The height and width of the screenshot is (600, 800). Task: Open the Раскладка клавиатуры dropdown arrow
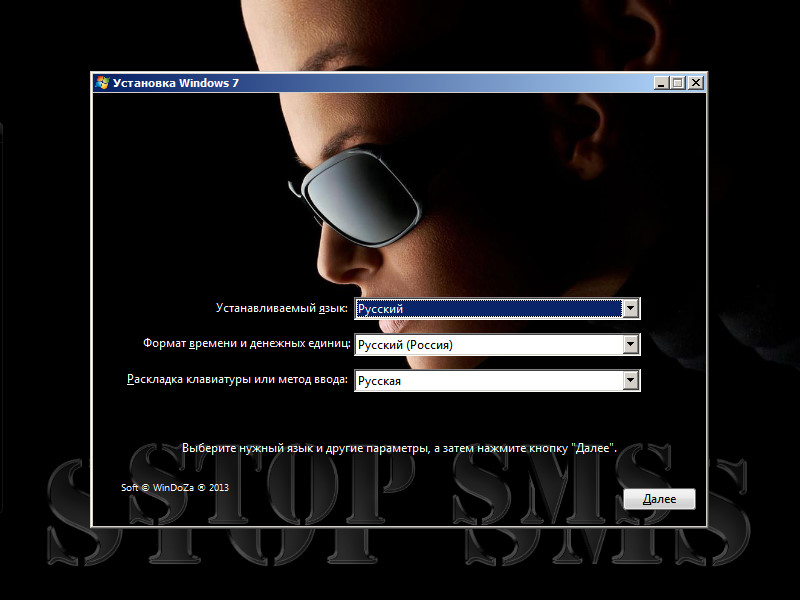coord(631,380)
